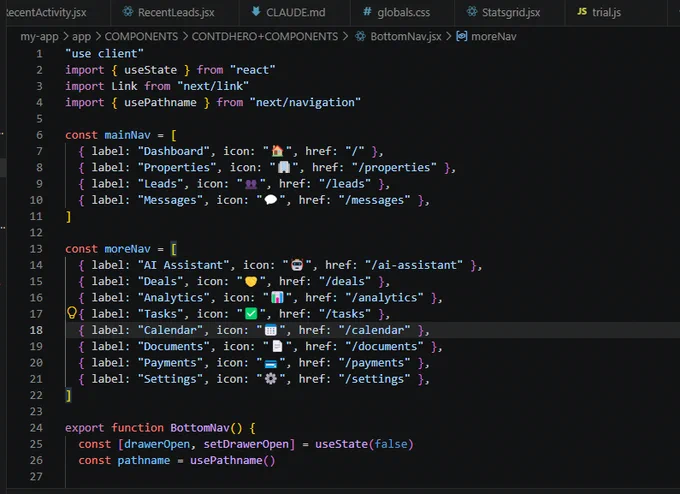
Task: Expand breadcrumb chevron after BottomNav.jsx
Action: [449, 36]
